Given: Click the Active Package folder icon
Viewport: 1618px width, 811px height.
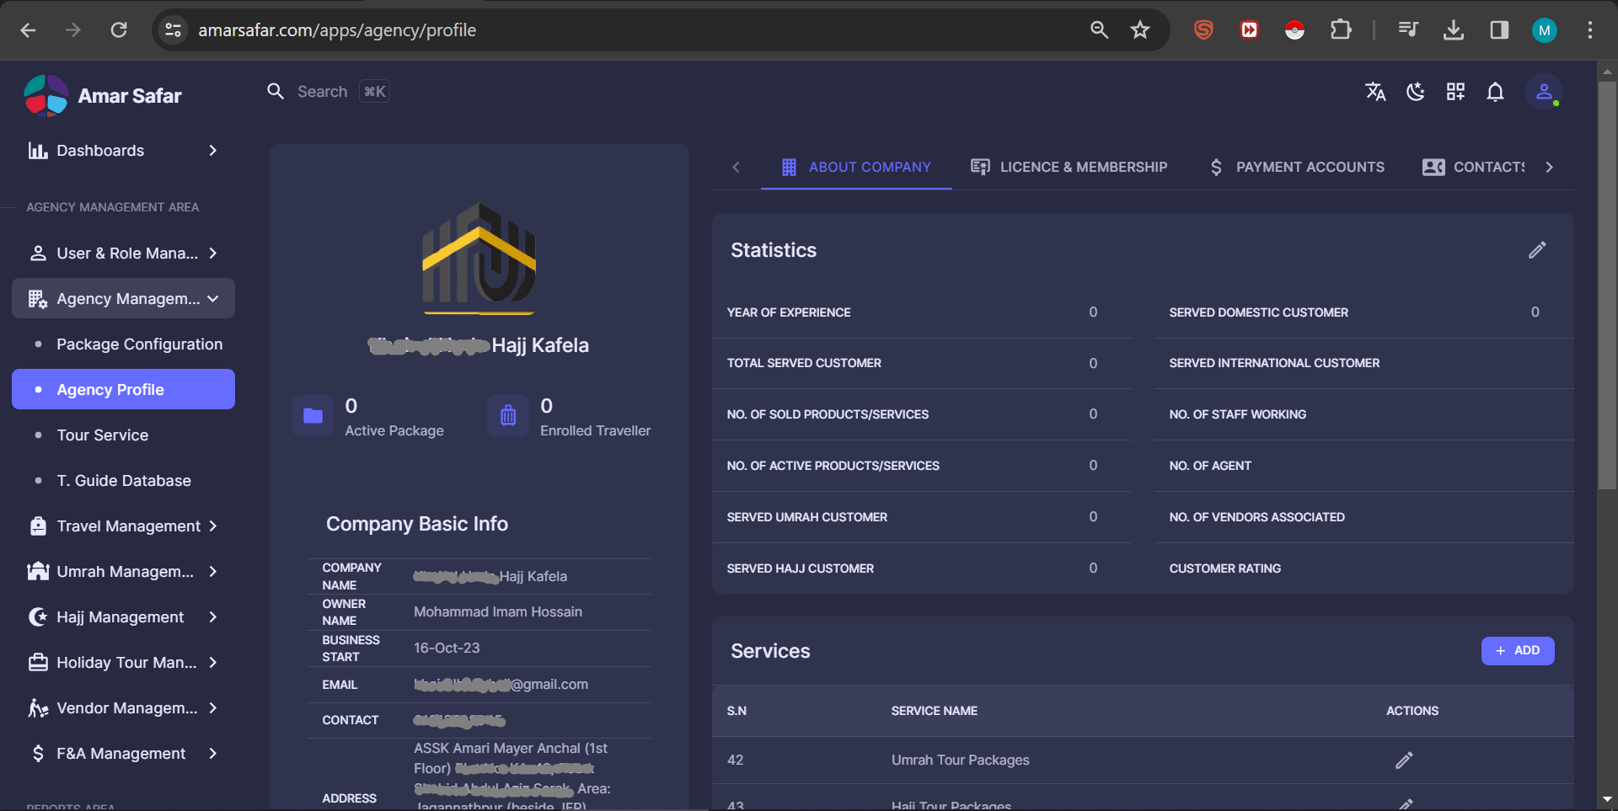Looking at the screenshot, I should point(313,416).
